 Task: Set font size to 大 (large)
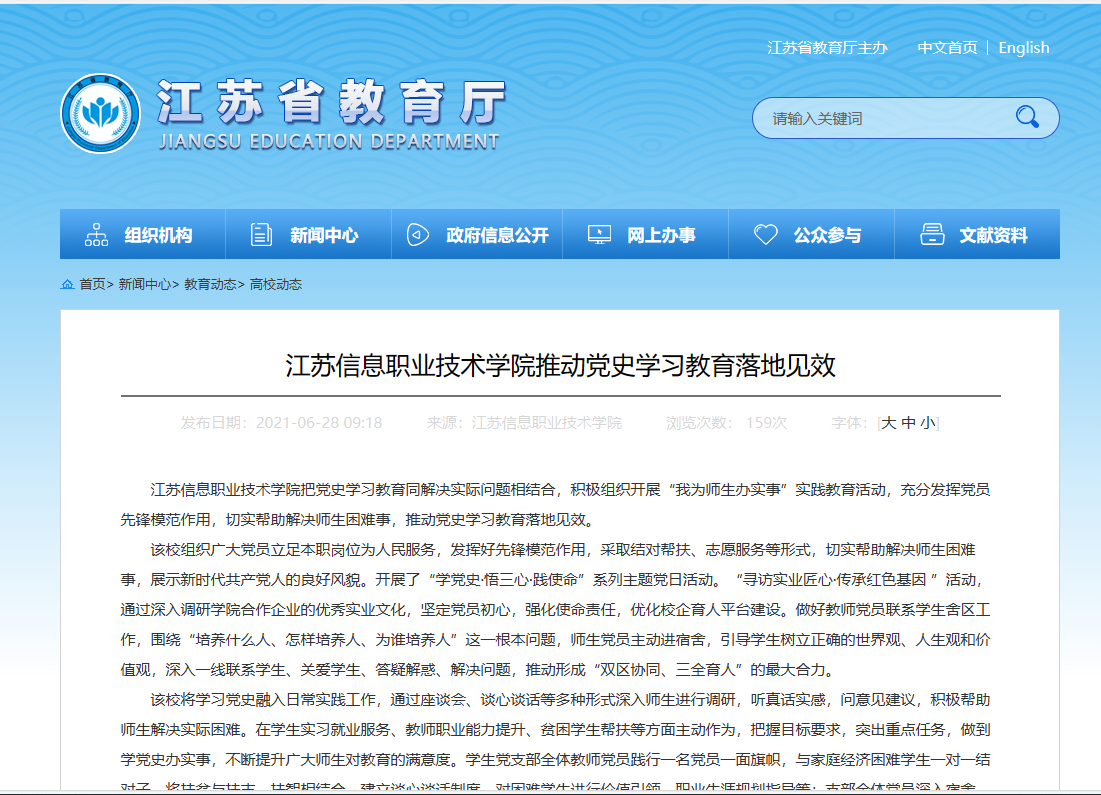point(888,423)
